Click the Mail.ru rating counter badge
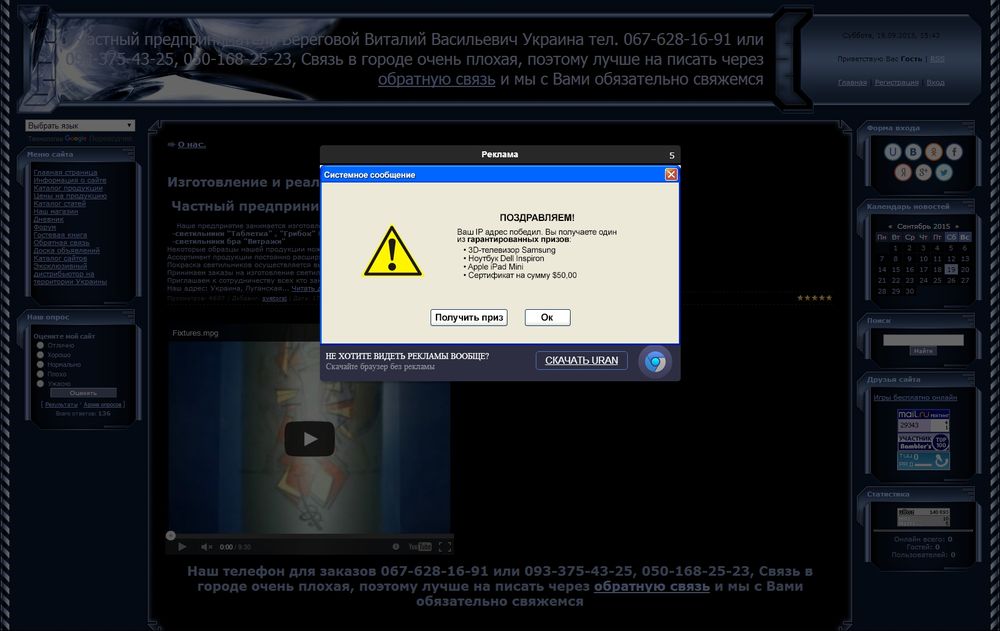 (x=923, y=420)
